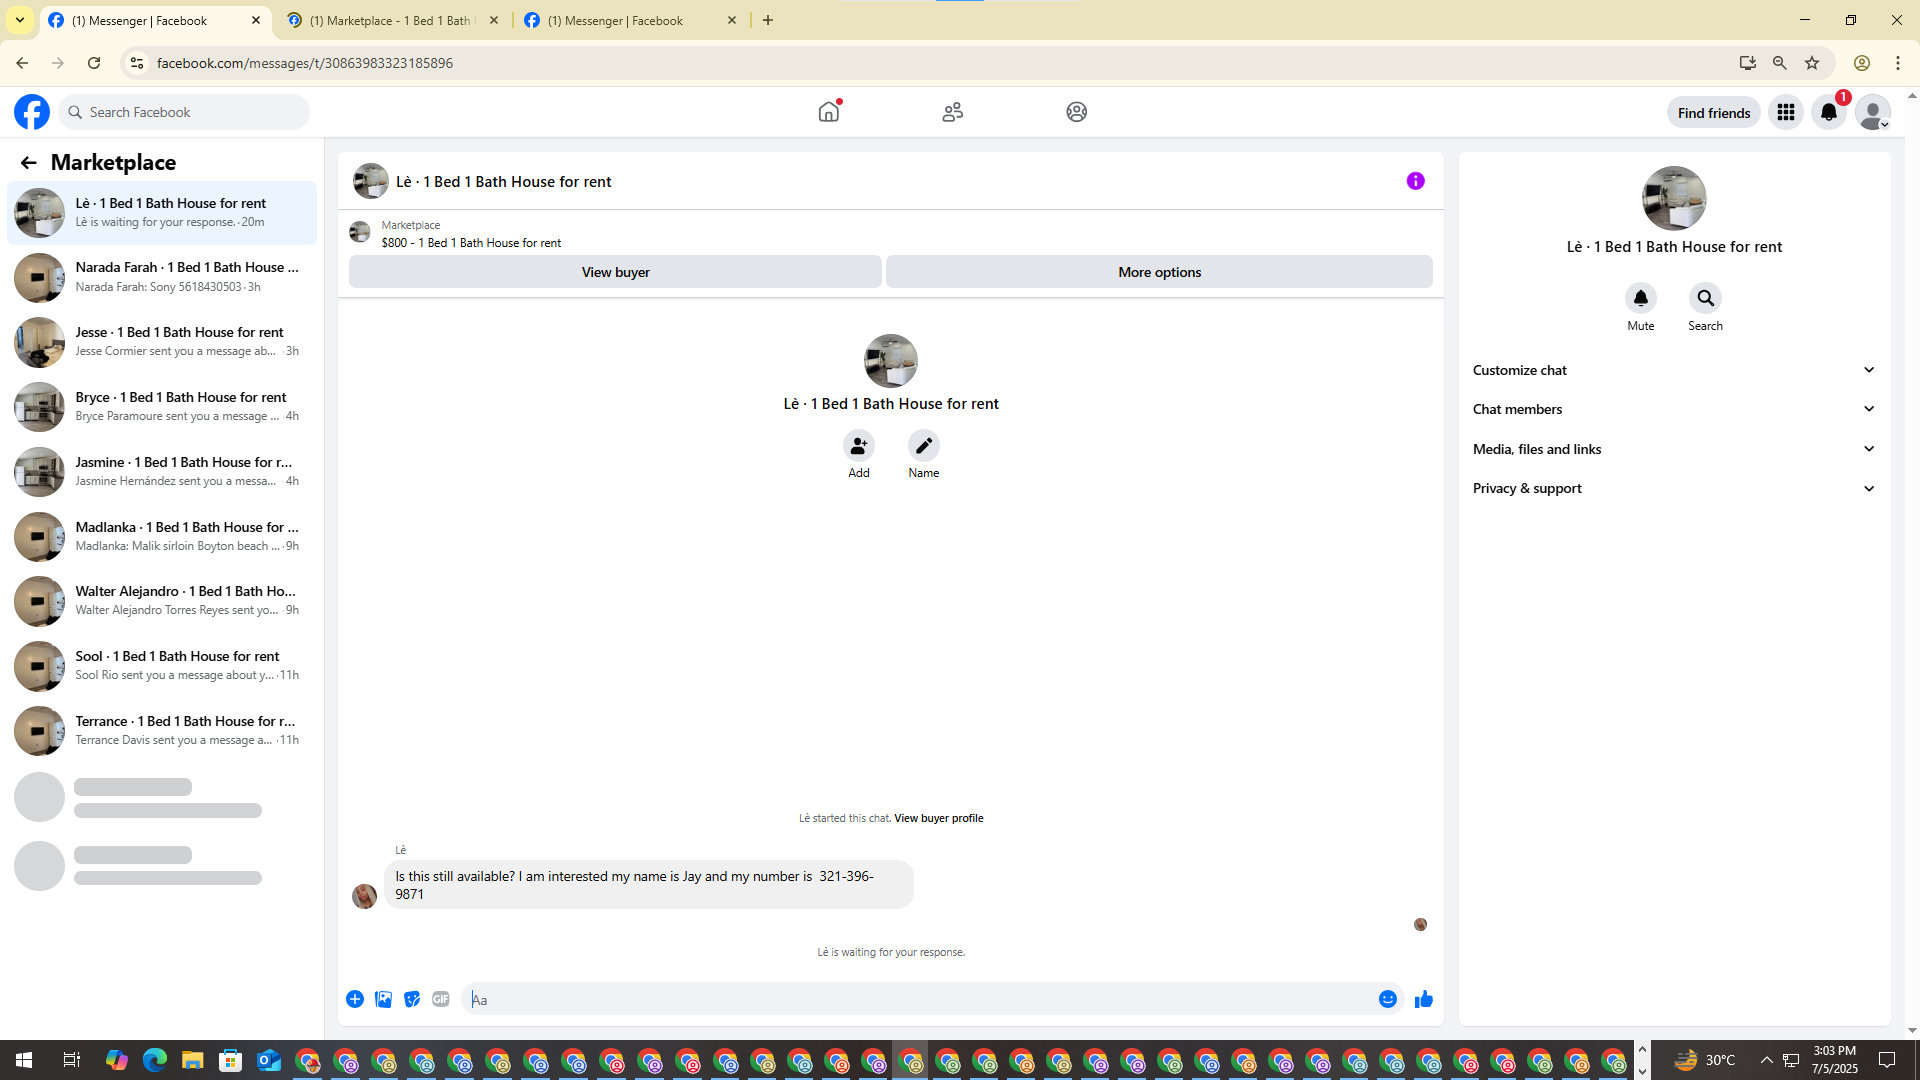The image size is (1920, 1080).
Task: Open the emoji picker
Action: click(1387, 999)
